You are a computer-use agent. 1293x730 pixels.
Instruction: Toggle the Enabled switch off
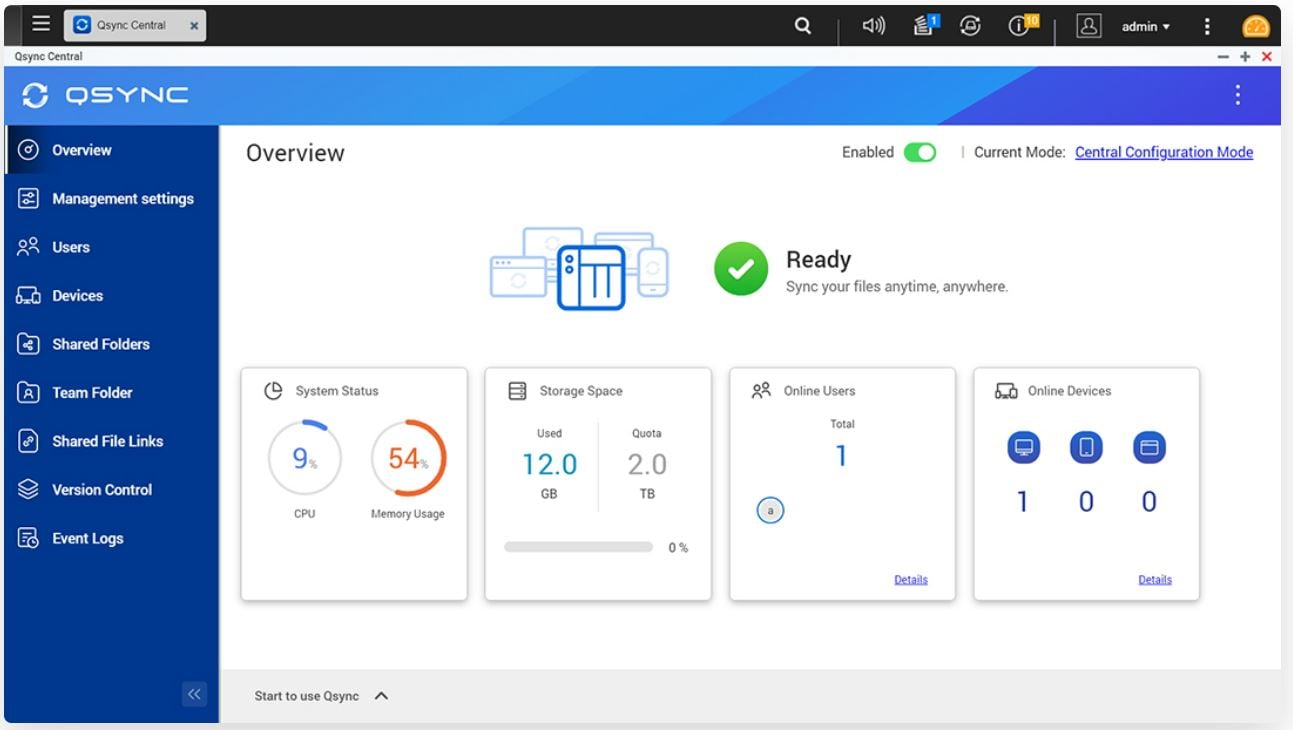coord(920,153)
